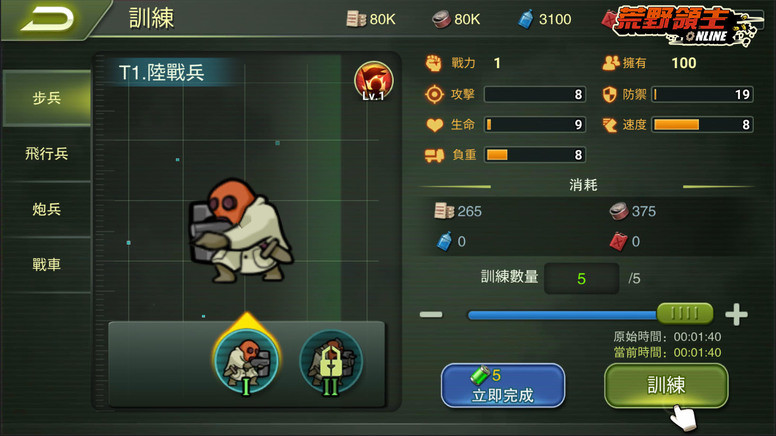Image resolution: width=776 pixels, height=436 pixels.
Task: Click the green 訓練 train button
Action: (x=666, y=386)
